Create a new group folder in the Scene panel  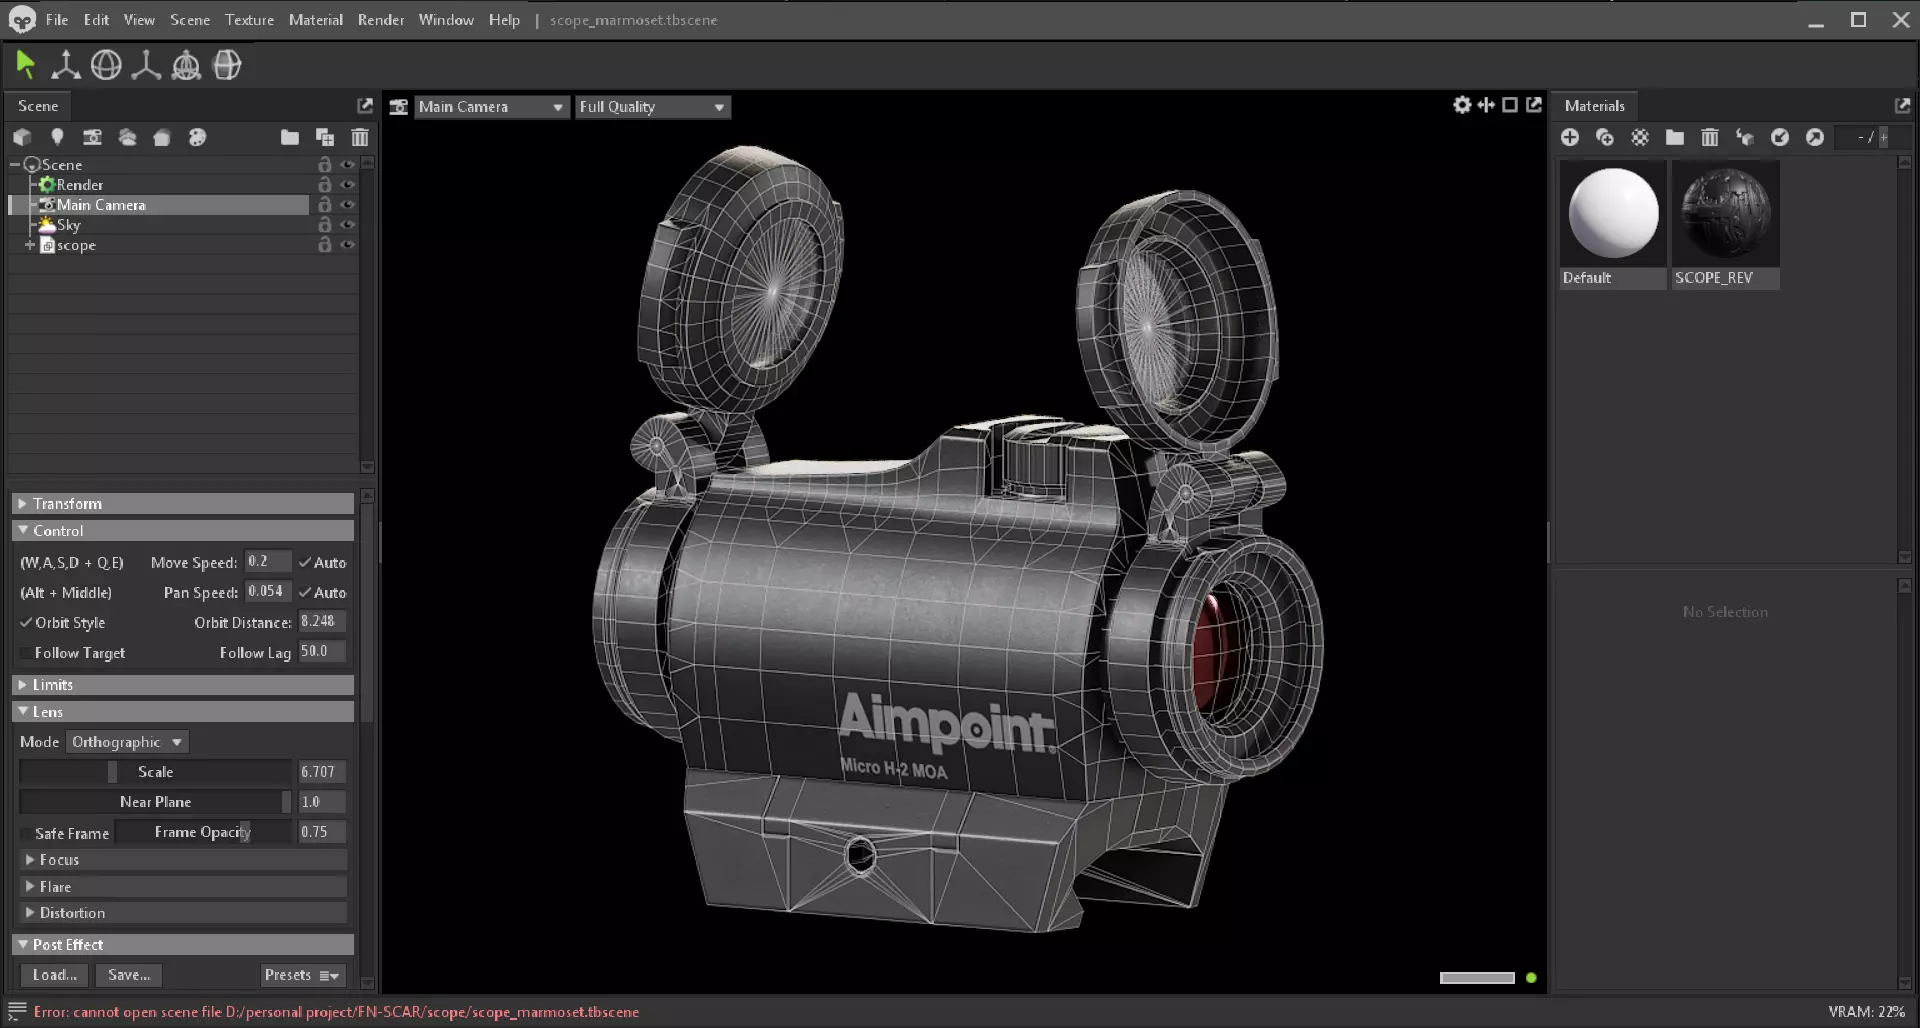click(x=290, y=137)
